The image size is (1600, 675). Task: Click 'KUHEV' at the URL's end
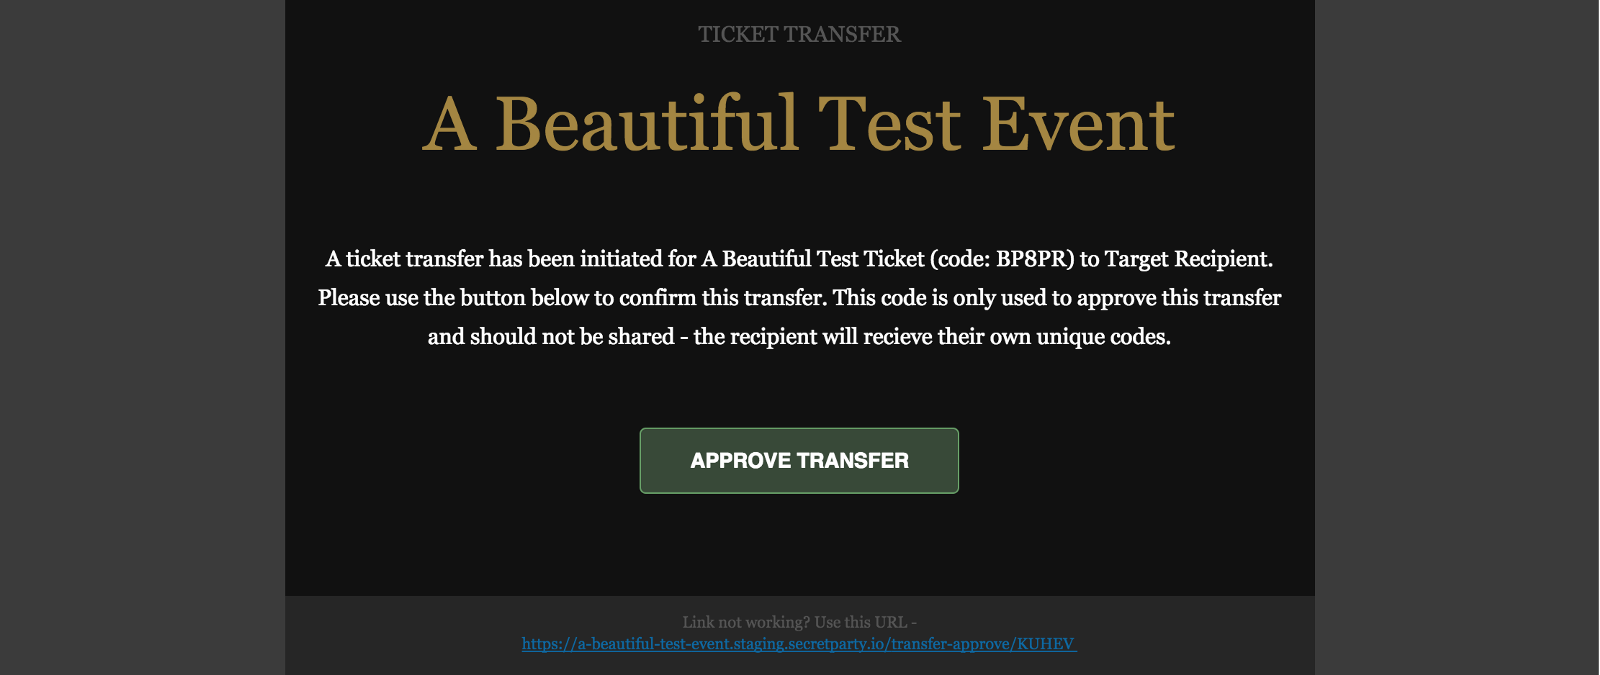[1045, 644]
